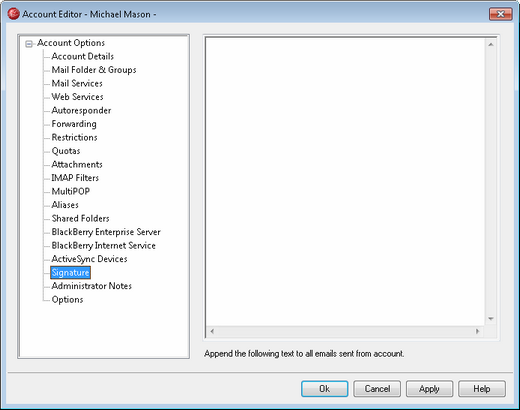Click the vertical scrollbar down arrow

point(491,319)
